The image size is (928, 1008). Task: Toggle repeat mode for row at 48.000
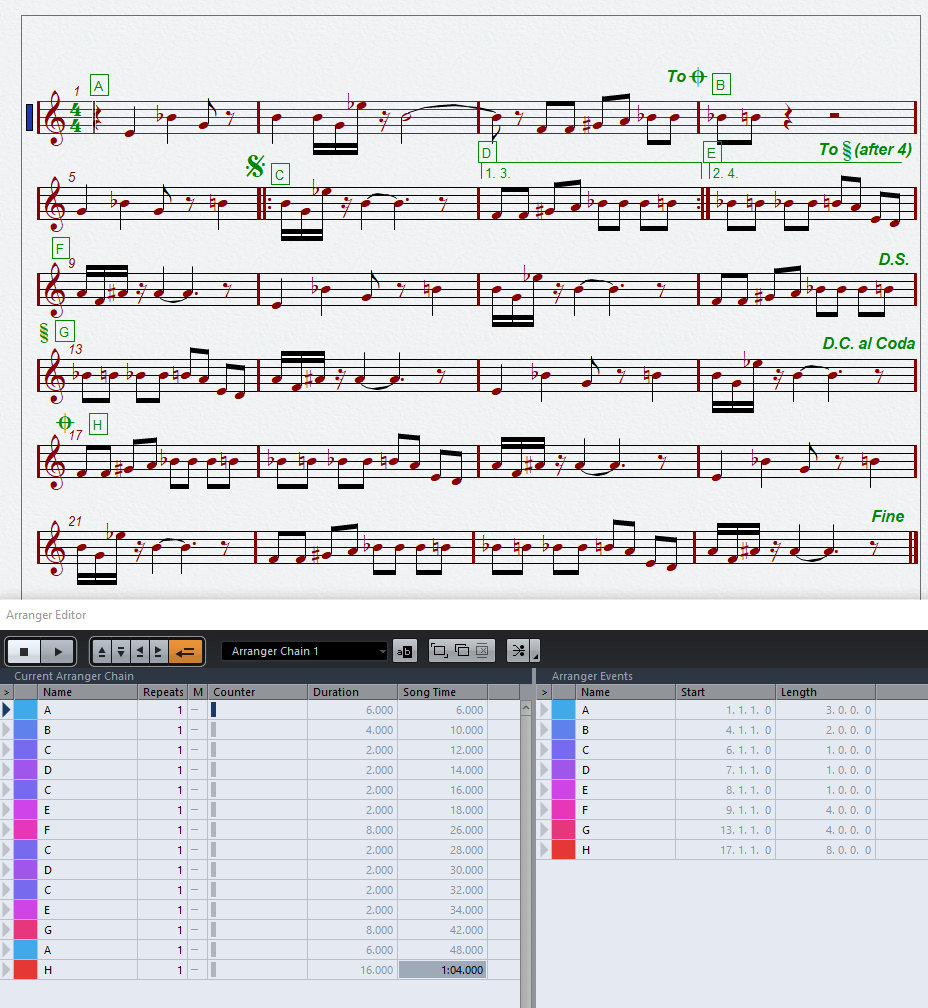[195, 950]
